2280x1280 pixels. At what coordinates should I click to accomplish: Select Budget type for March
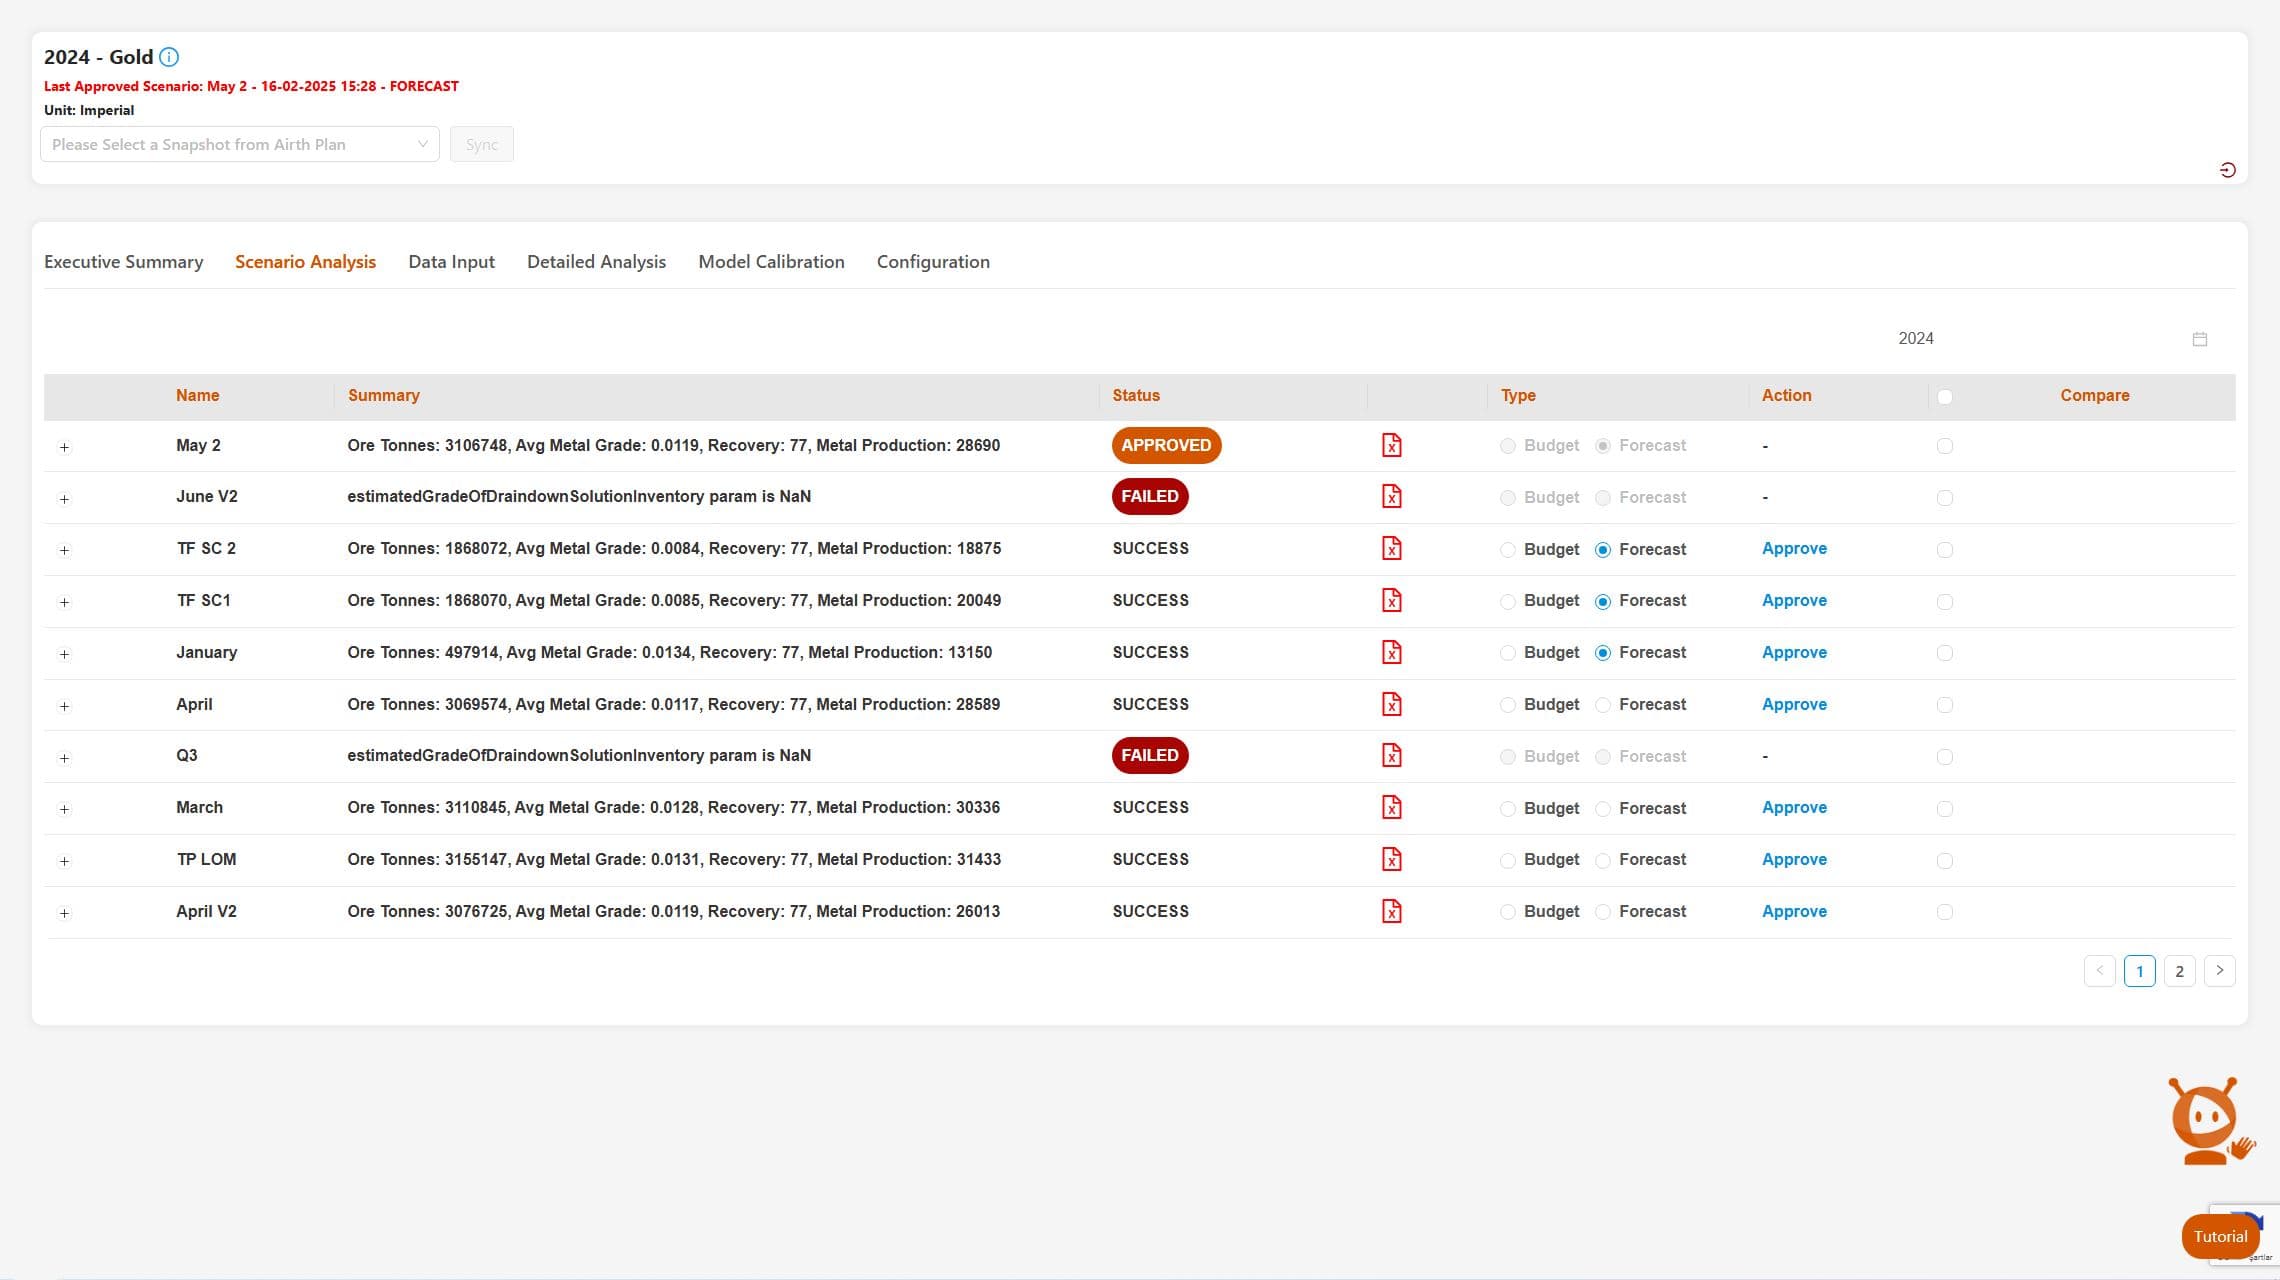[x=1507, y=809]
